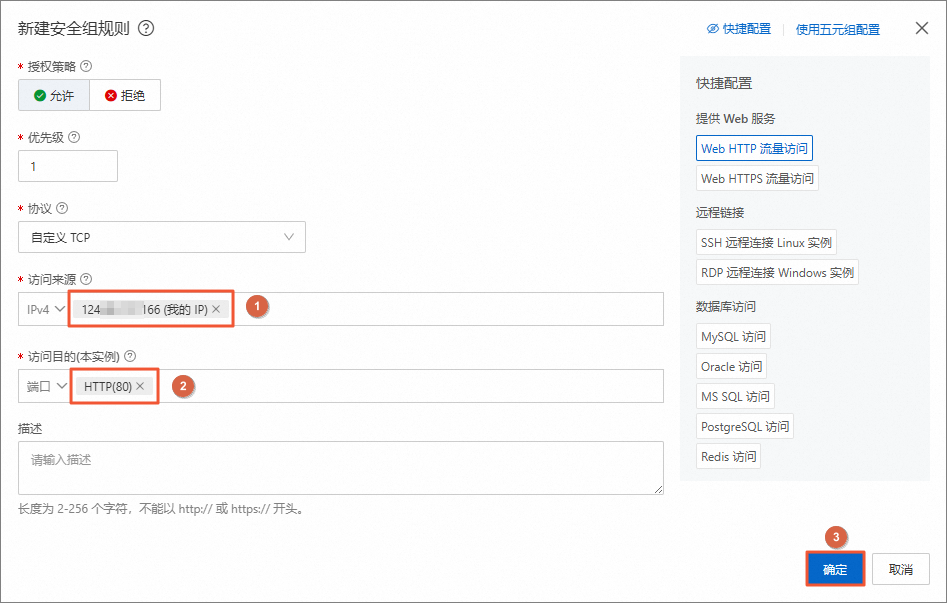Viewport: 947px width, 603px height.
Task: Choose Web HTTPS 流量访问 quick config
Action: [757, 178]
